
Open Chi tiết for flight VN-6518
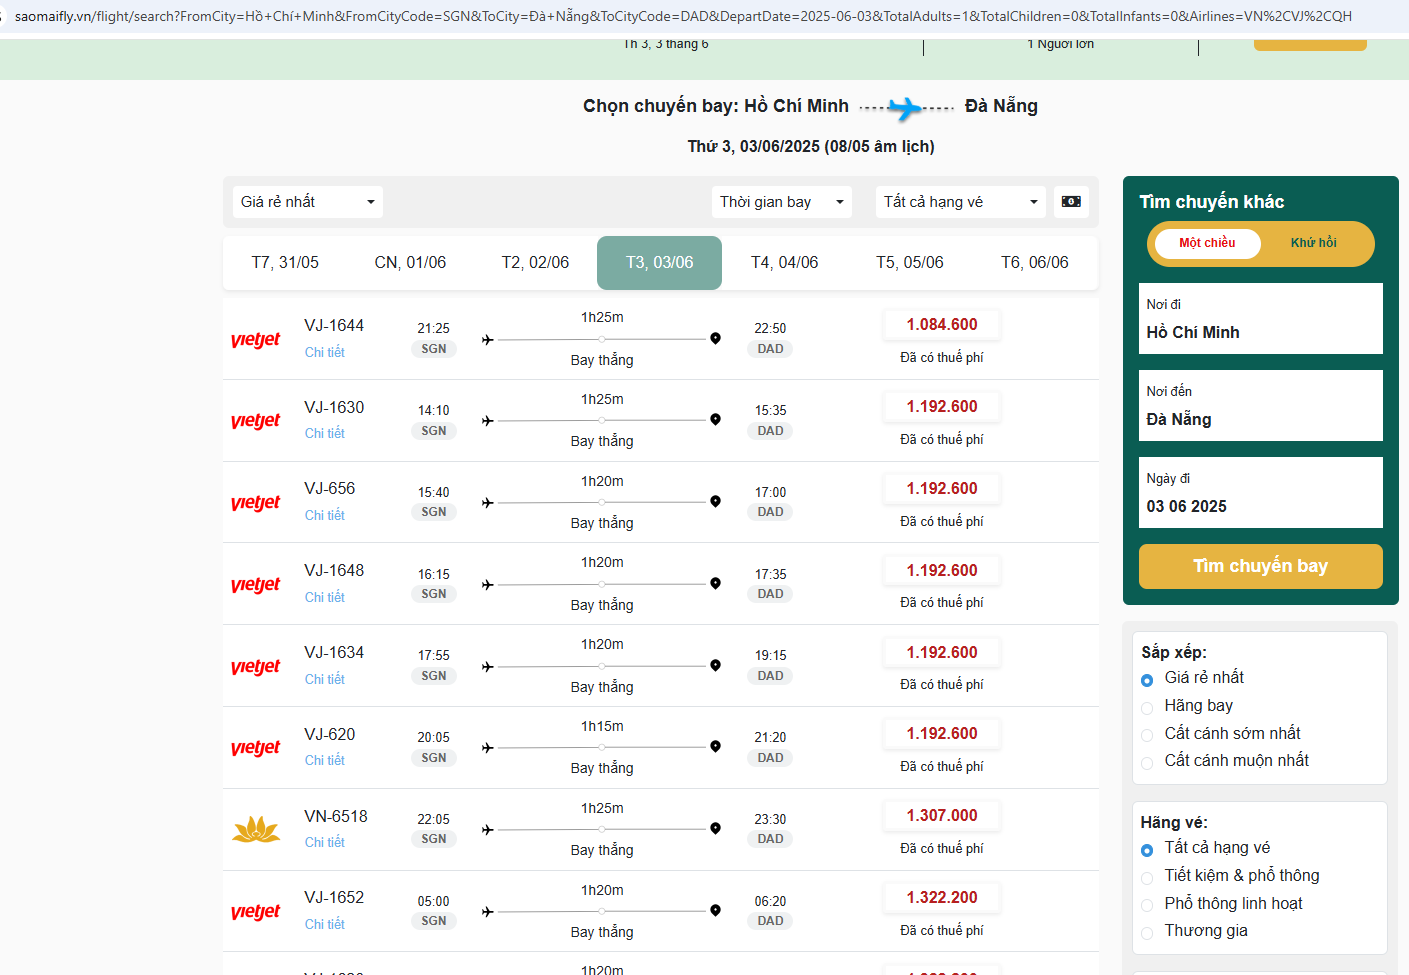point(325,842)
